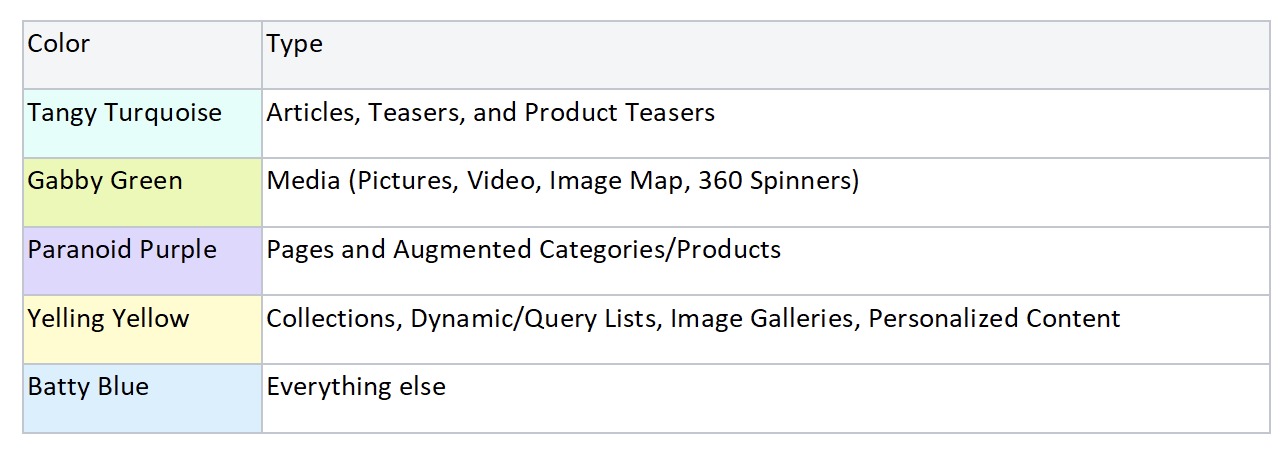Select the Yelling Yellow color cell

(143, 330)
